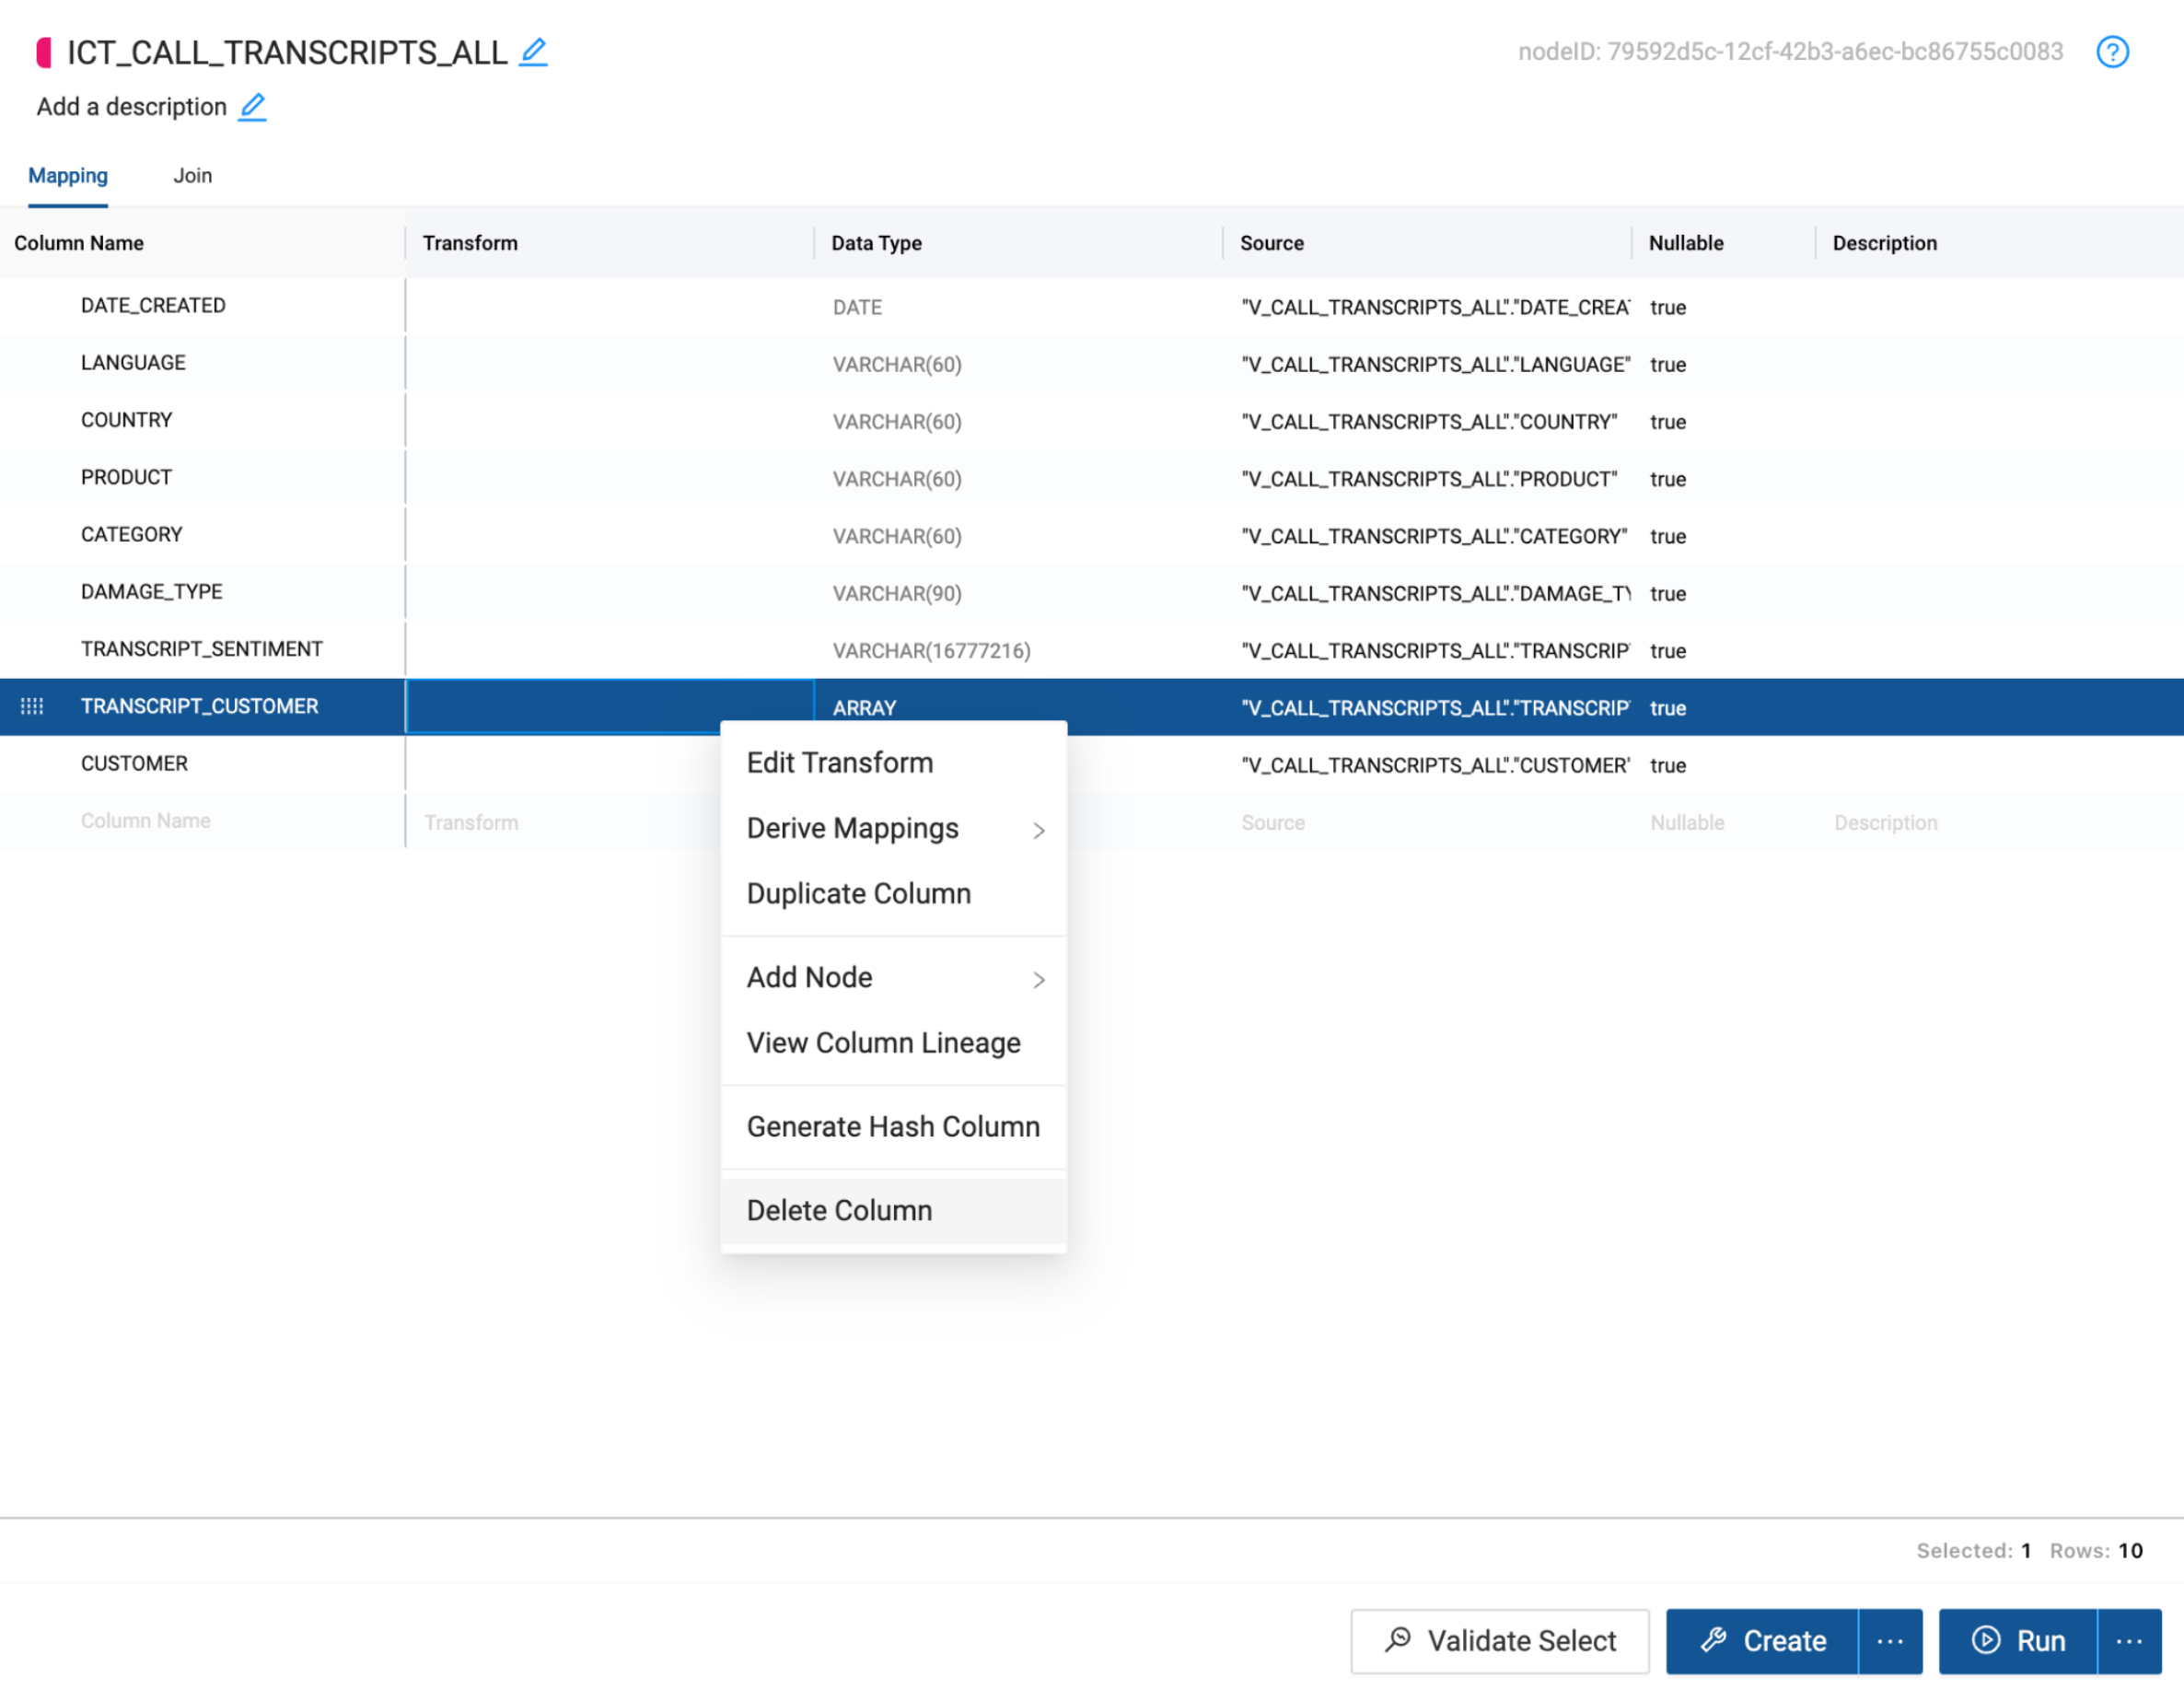Select the DAMAGE_TYPE column row
This screenshot has width=2184, height=1689.
pos(152,592)
